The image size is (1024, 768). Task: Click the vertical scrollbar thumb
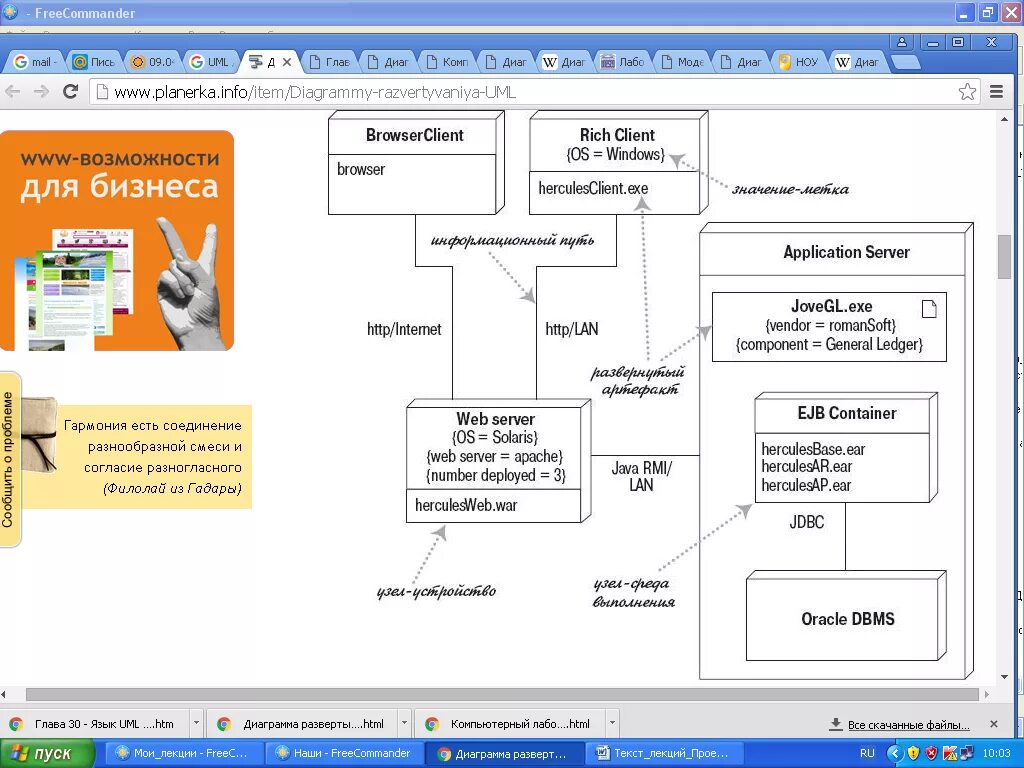point(1004,257)
